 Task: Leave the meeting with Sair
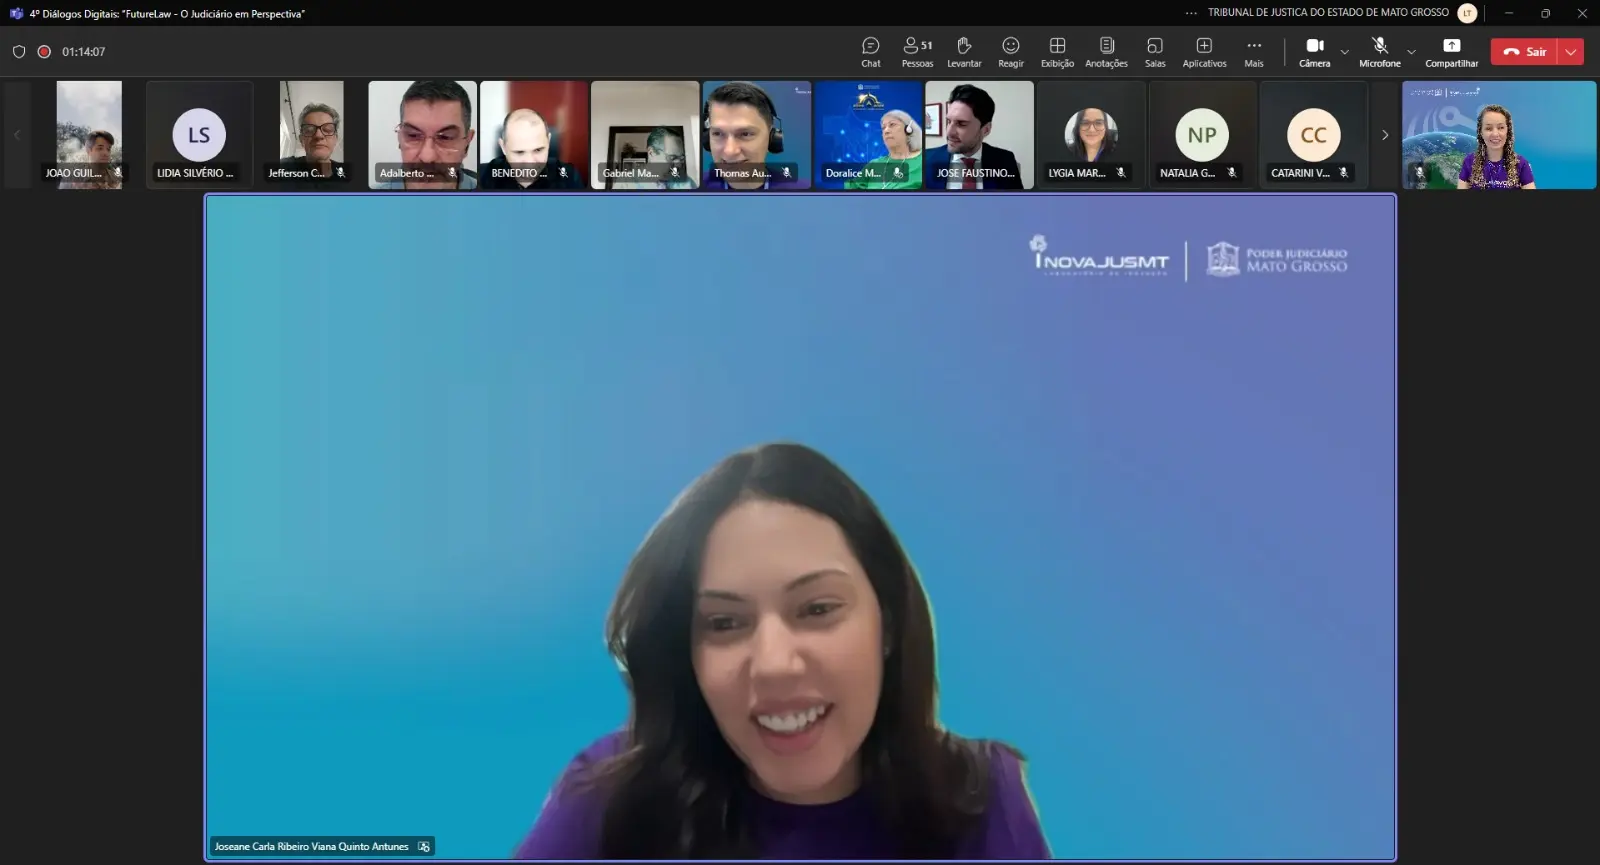tap(1525, 52)
